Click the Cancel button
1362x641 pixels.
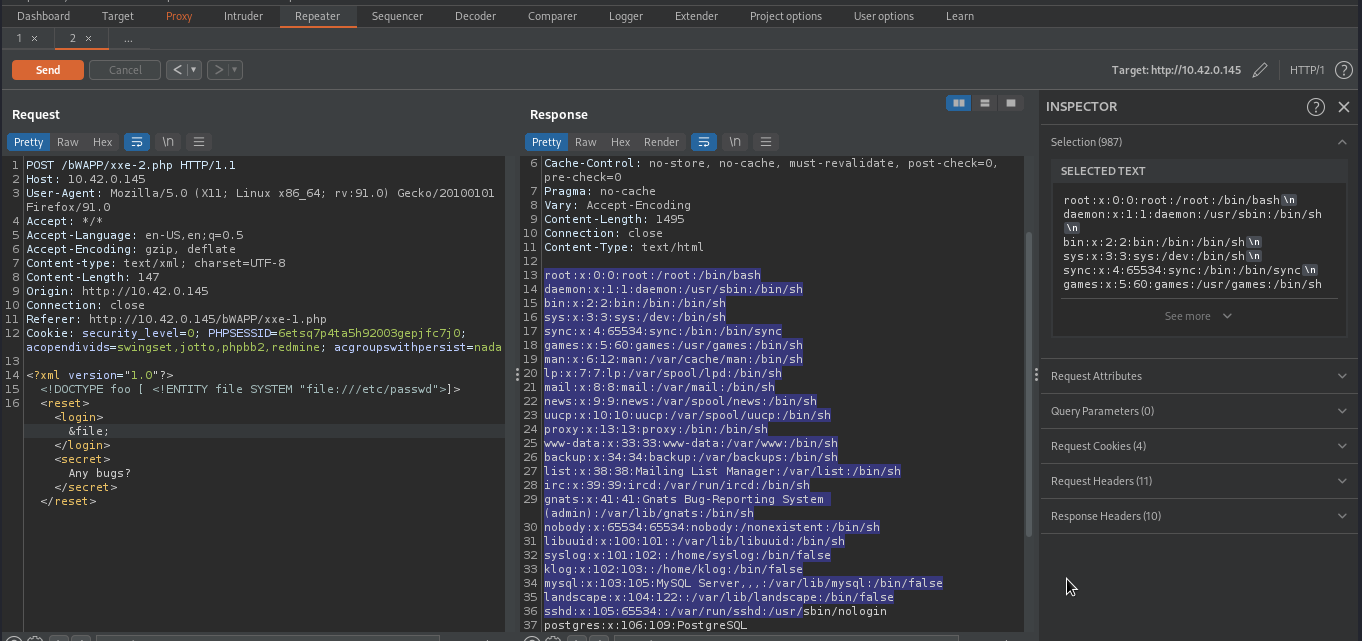[x=125, y=70]
